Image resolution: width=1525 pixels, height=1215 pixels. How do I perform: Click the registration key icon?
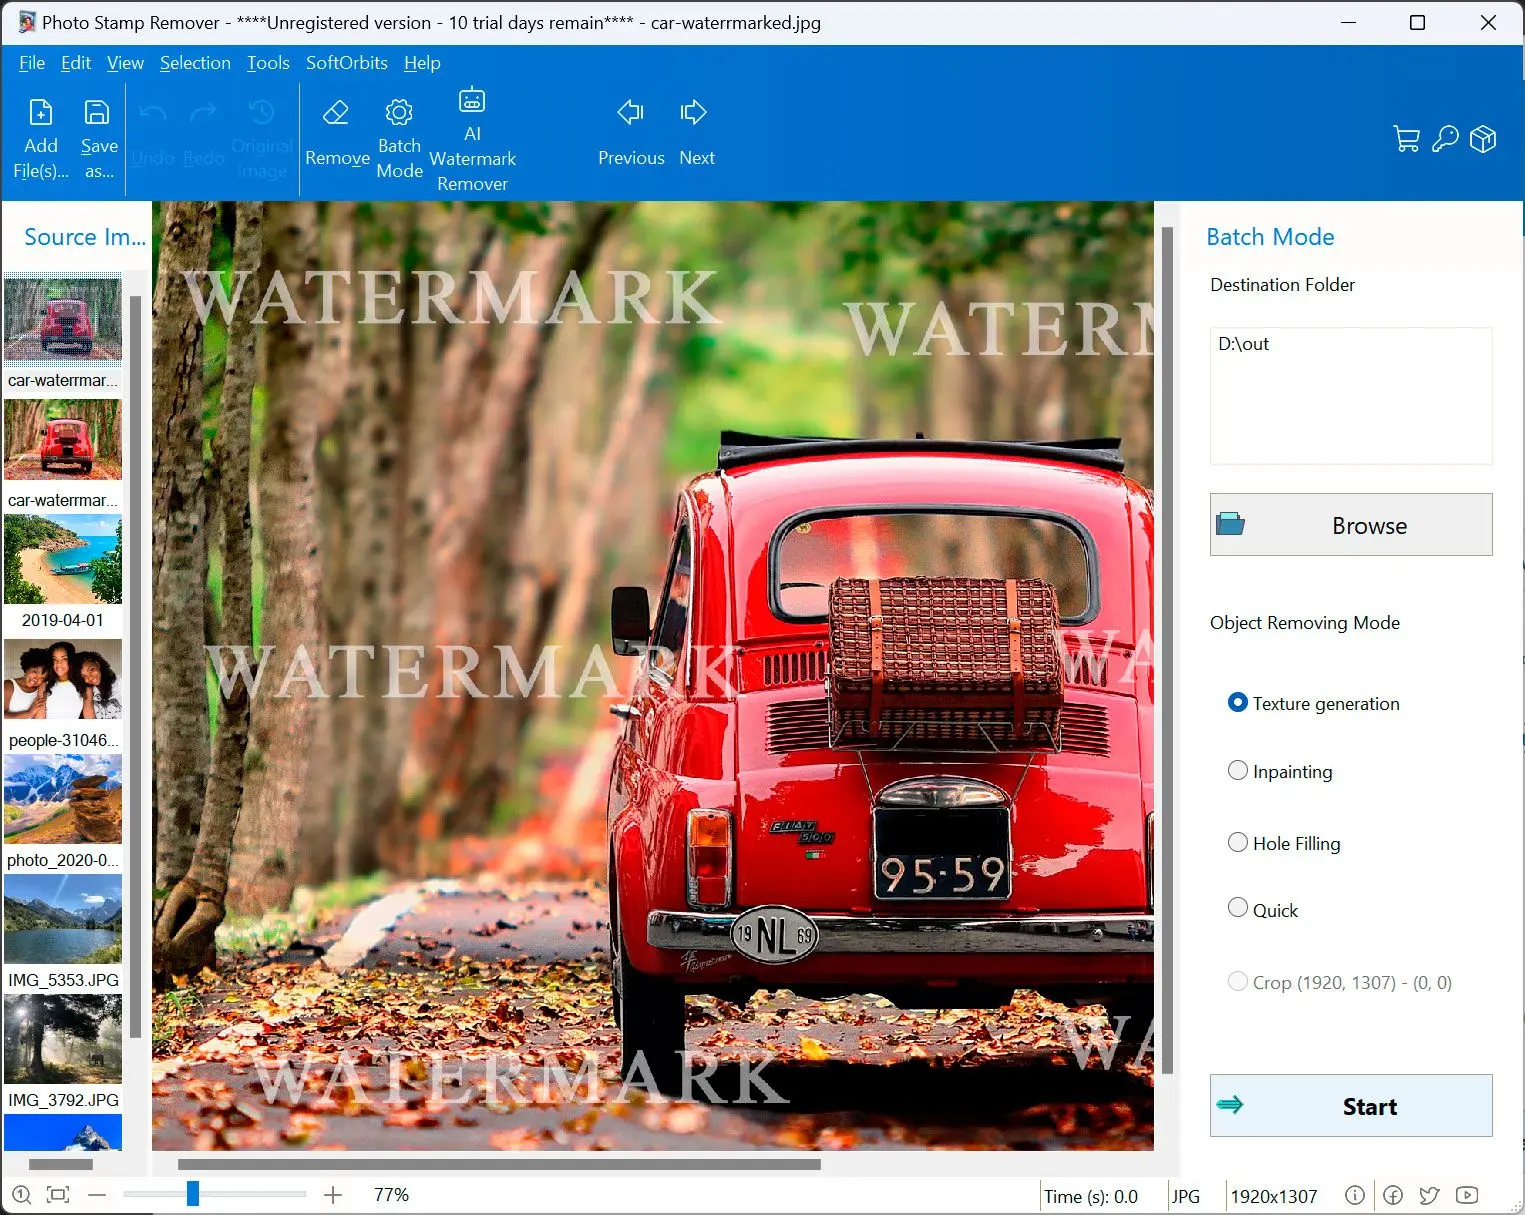[1445, 139]
